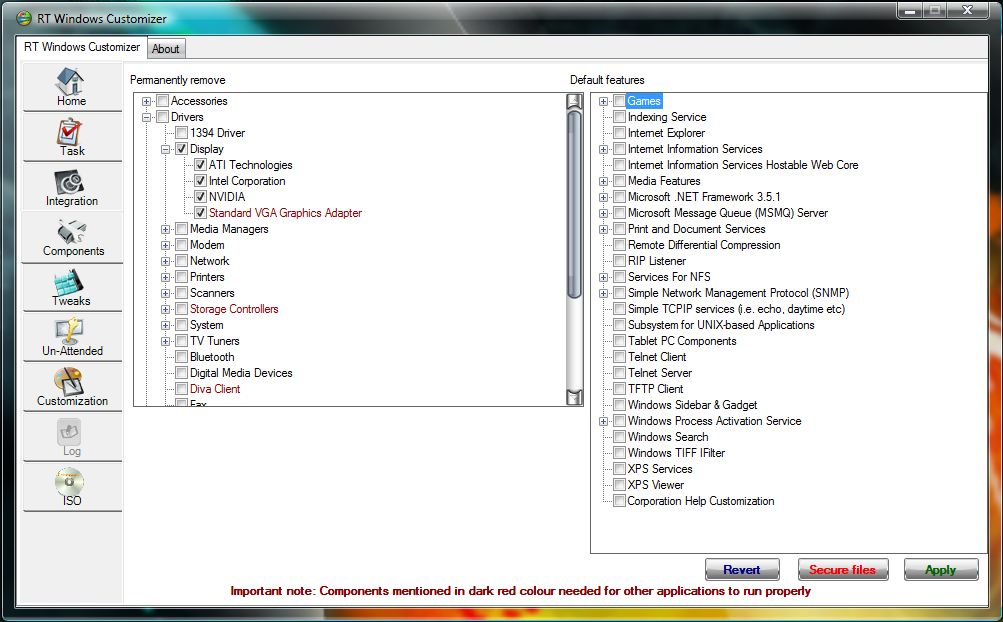Check the Telnet Client checkbox
The height and width of the screenshot is (622, 1003).
coord(619,356)
